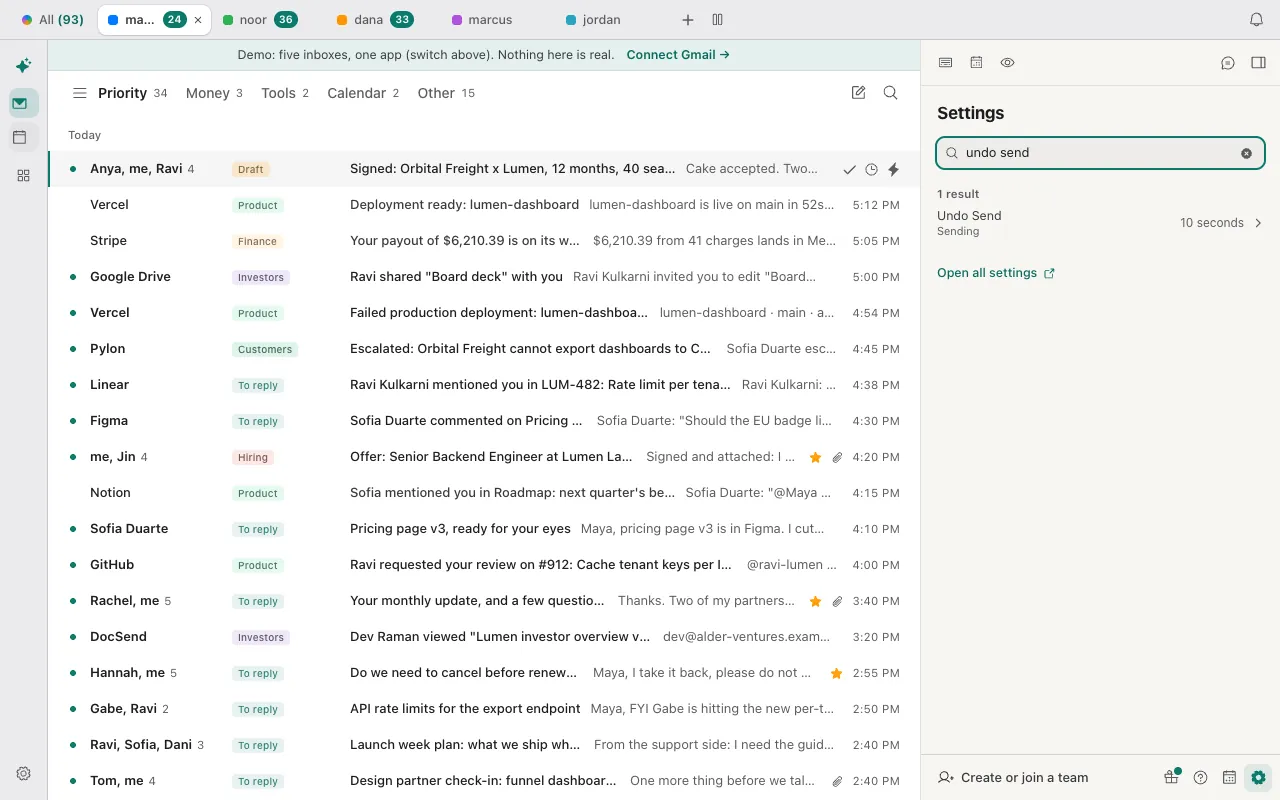The height and width of the screenshot is (800, 1280).
Task: Add a new inbox tab with plus icon
Action: click(687, 20)
